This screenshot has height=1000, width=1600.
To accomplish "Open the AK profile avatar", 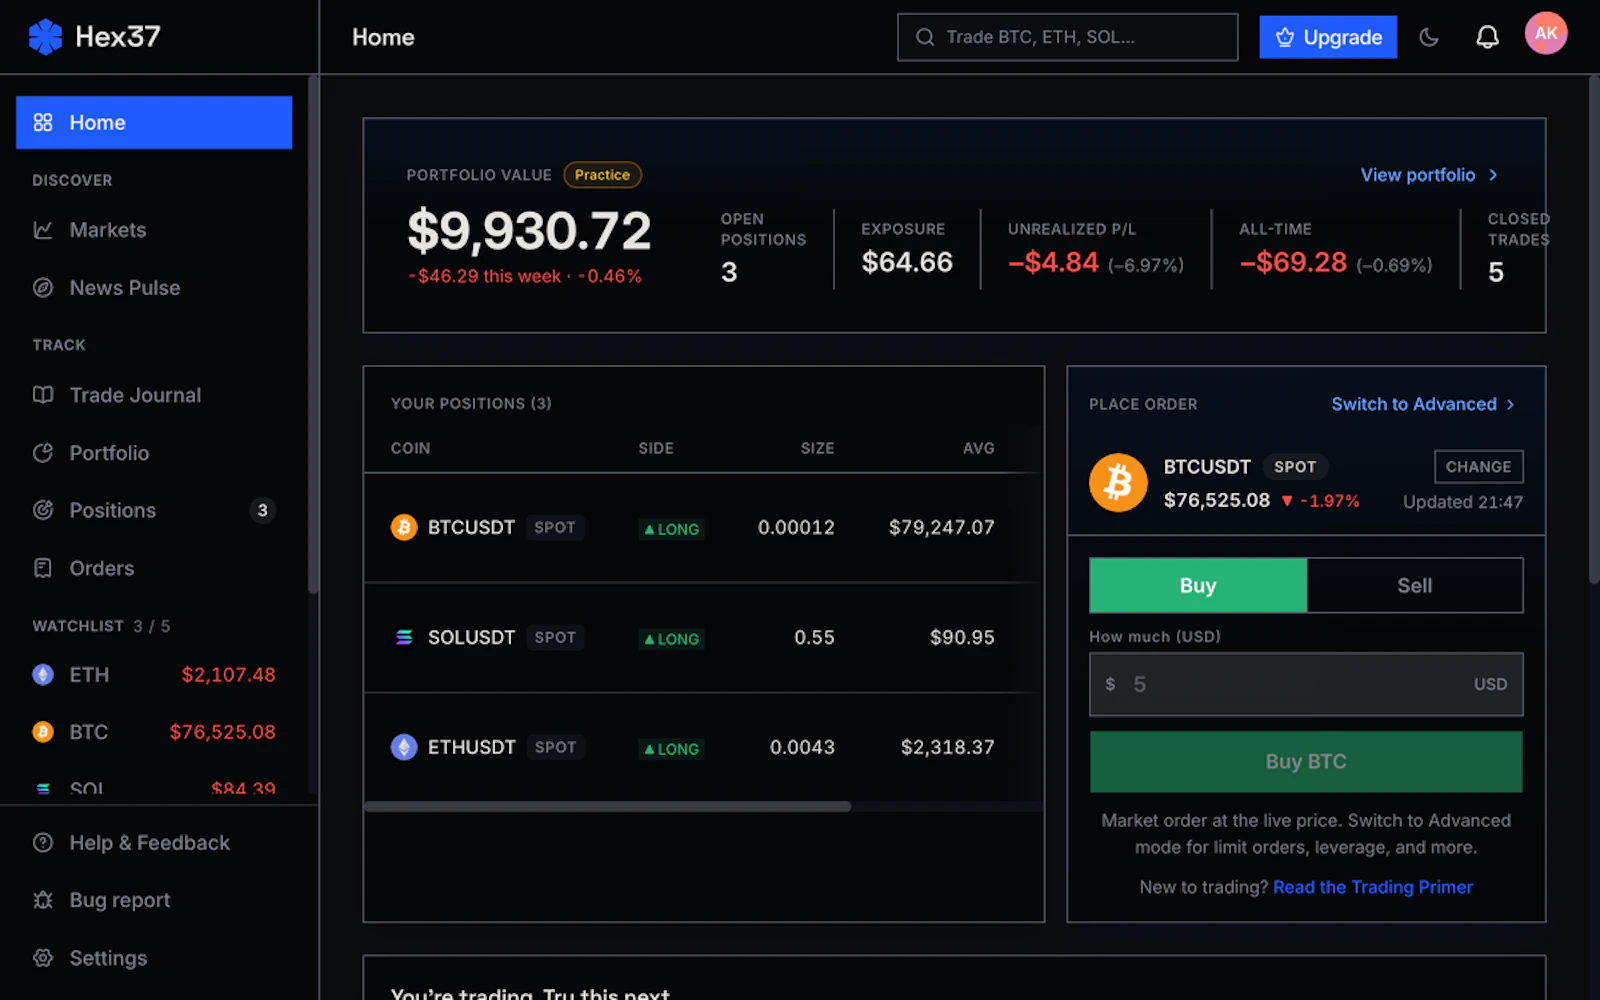I will click(1546, 33).
